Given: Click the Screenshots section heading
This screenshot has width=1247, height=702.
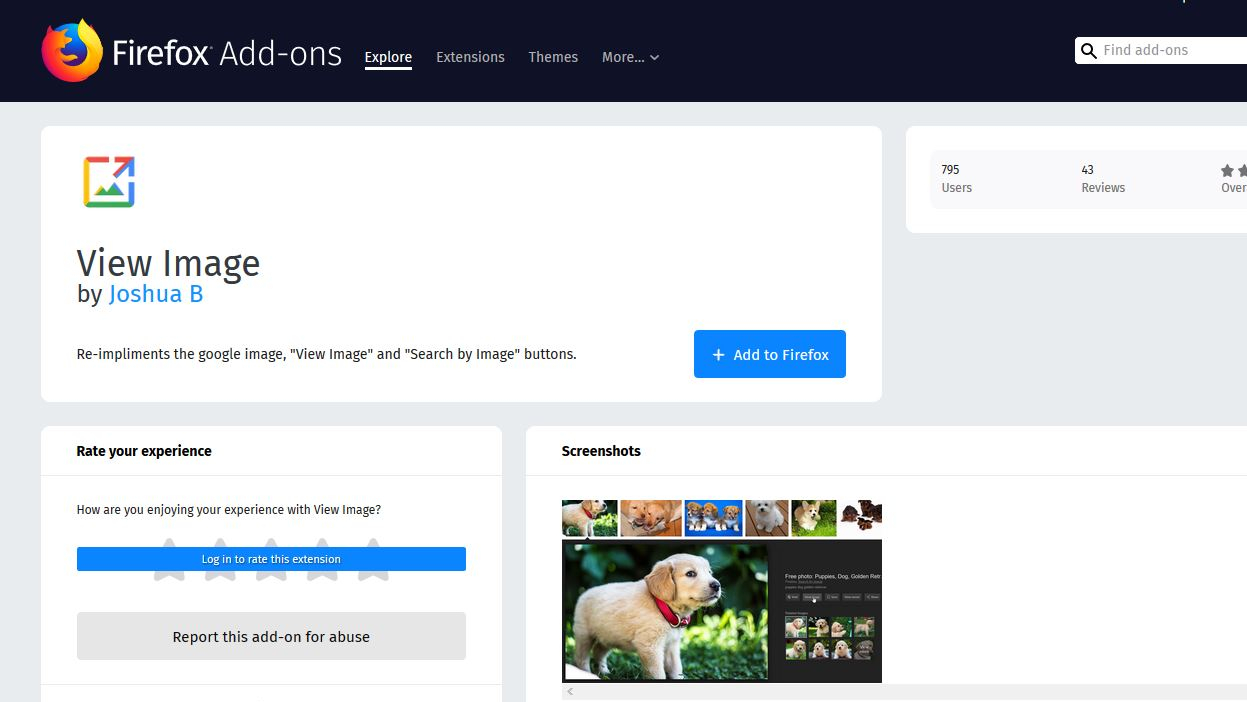Looking at the screenshot, I should [x=601, y=451].
